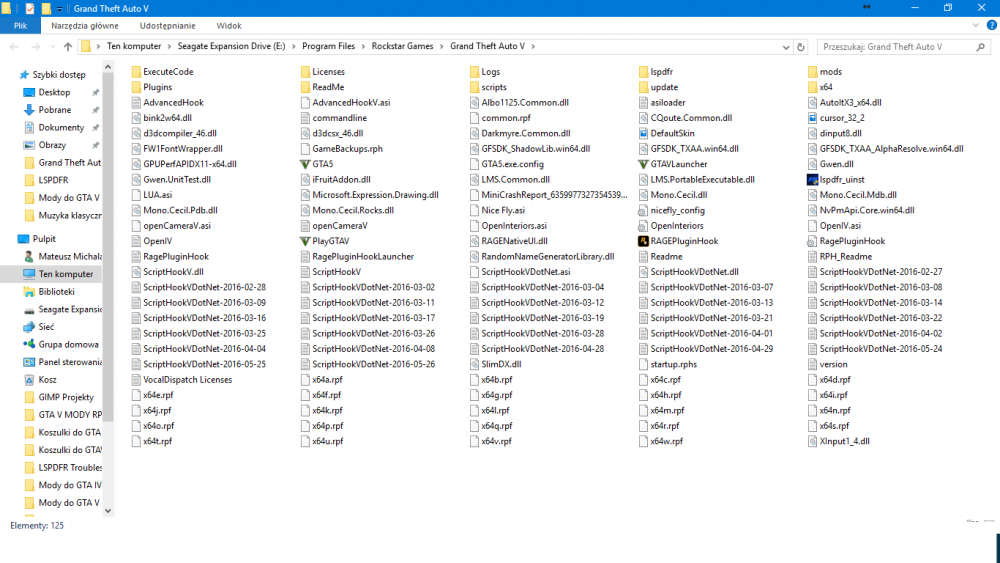Select the asiloader file icon

[643, 103]
